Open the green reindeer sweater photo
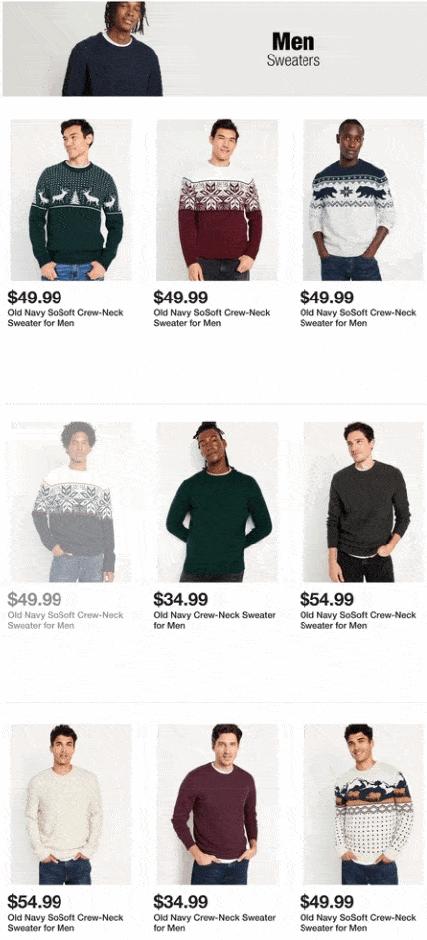Image resolution: width=427 pixels, height=940 pixels. pyautogui.click(x=71, y=200)
